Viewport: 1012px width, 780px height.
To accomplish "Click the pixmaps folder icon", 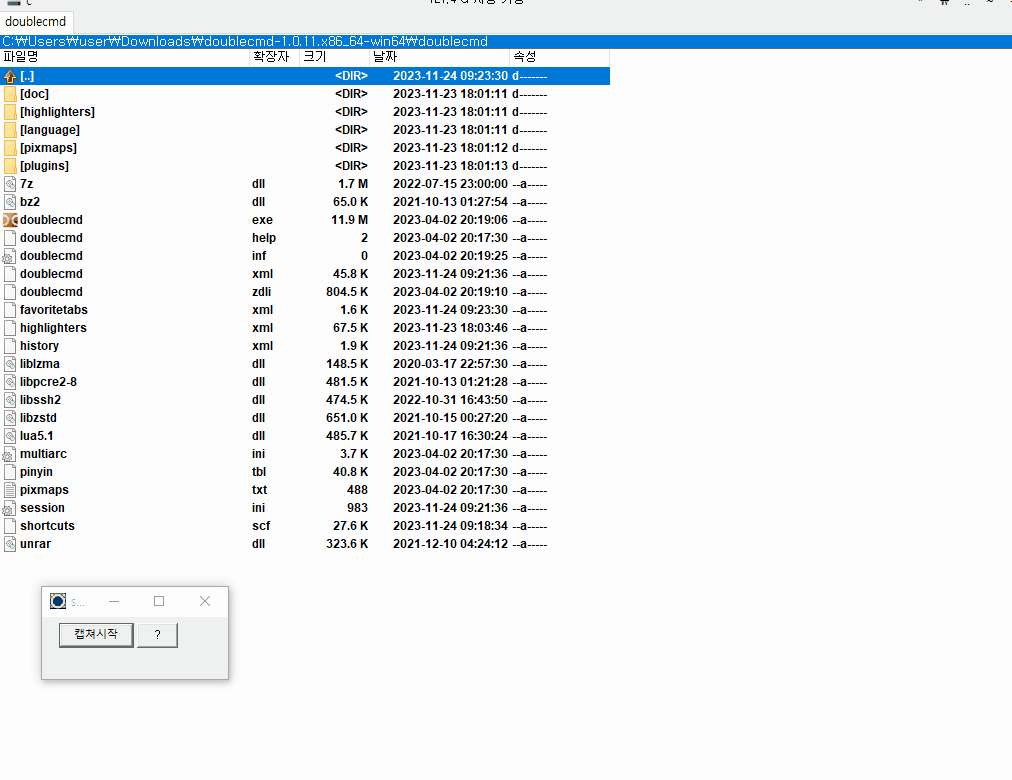I will tap(10, 148).
